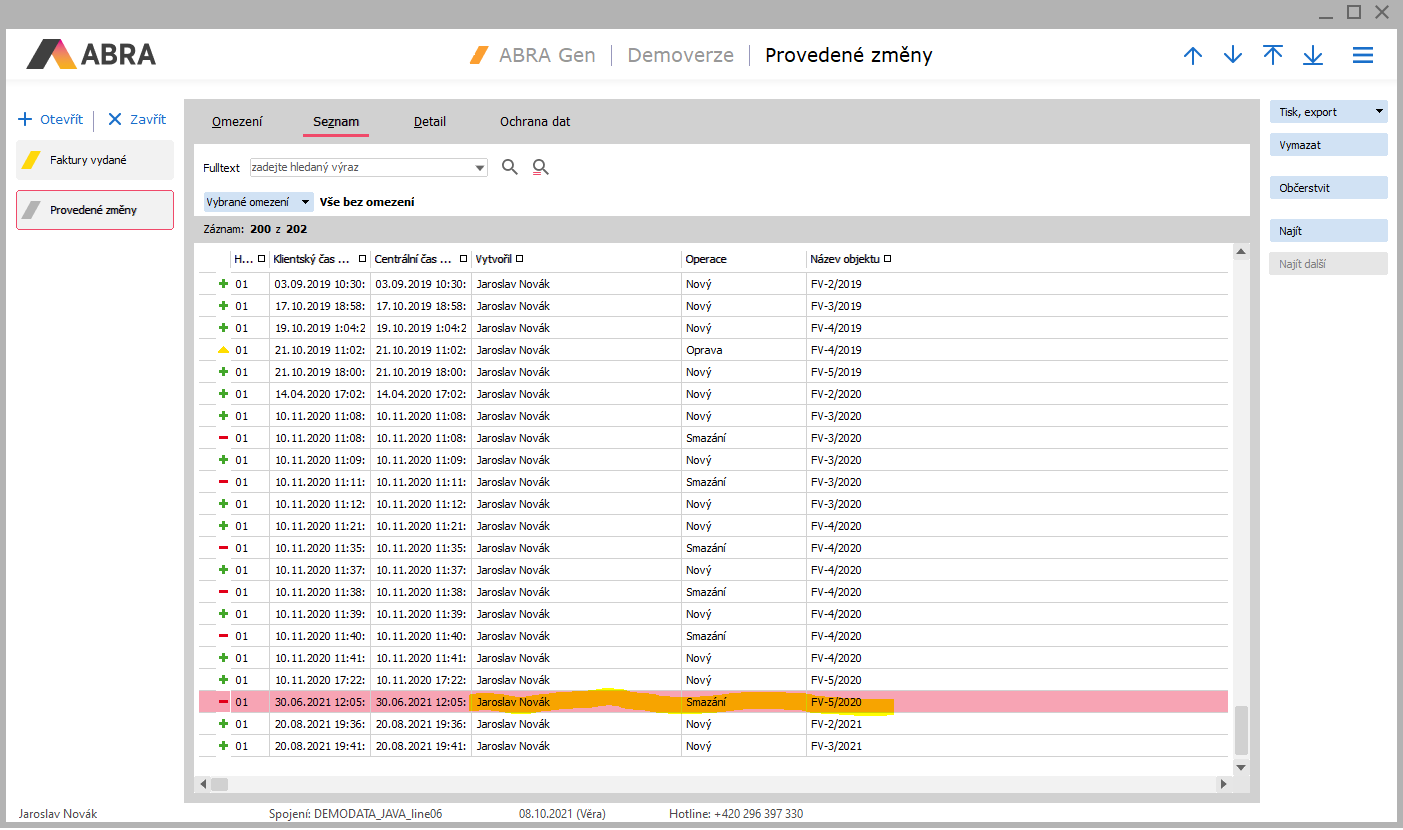Click the vertical scrollbar thumb in the list

[x=1241, y=730]
